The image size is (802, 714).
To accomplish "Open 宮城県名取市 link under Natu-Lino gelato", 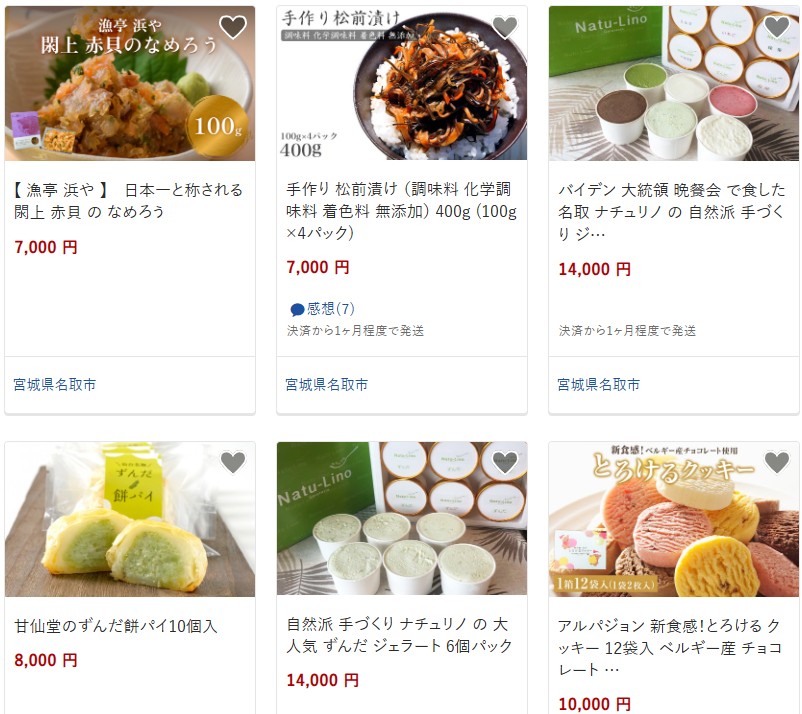I will click(x=599, y=385).
